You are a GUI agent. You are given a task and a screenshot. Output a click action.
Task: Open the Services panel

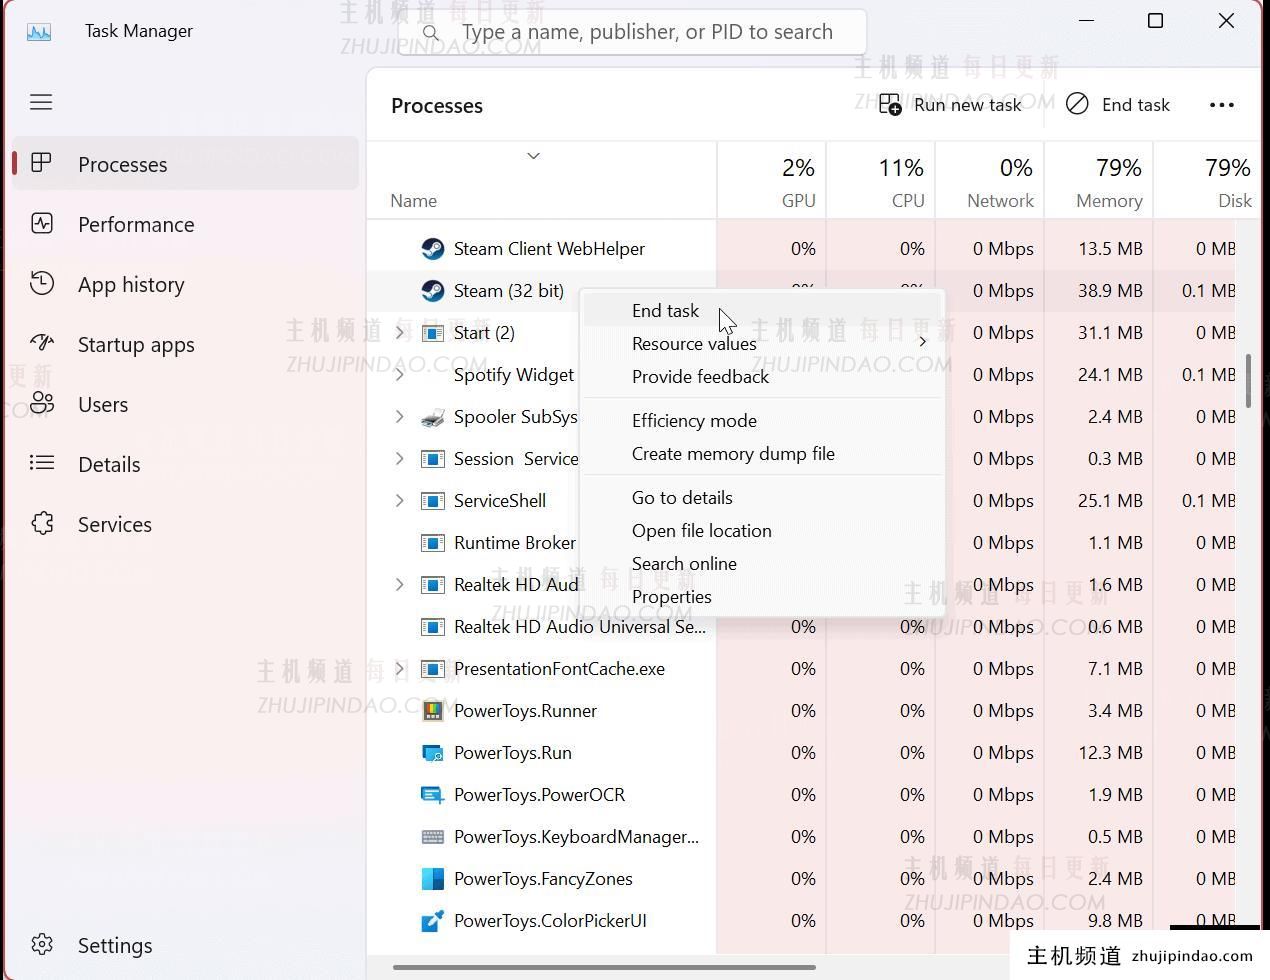(114, 524)
